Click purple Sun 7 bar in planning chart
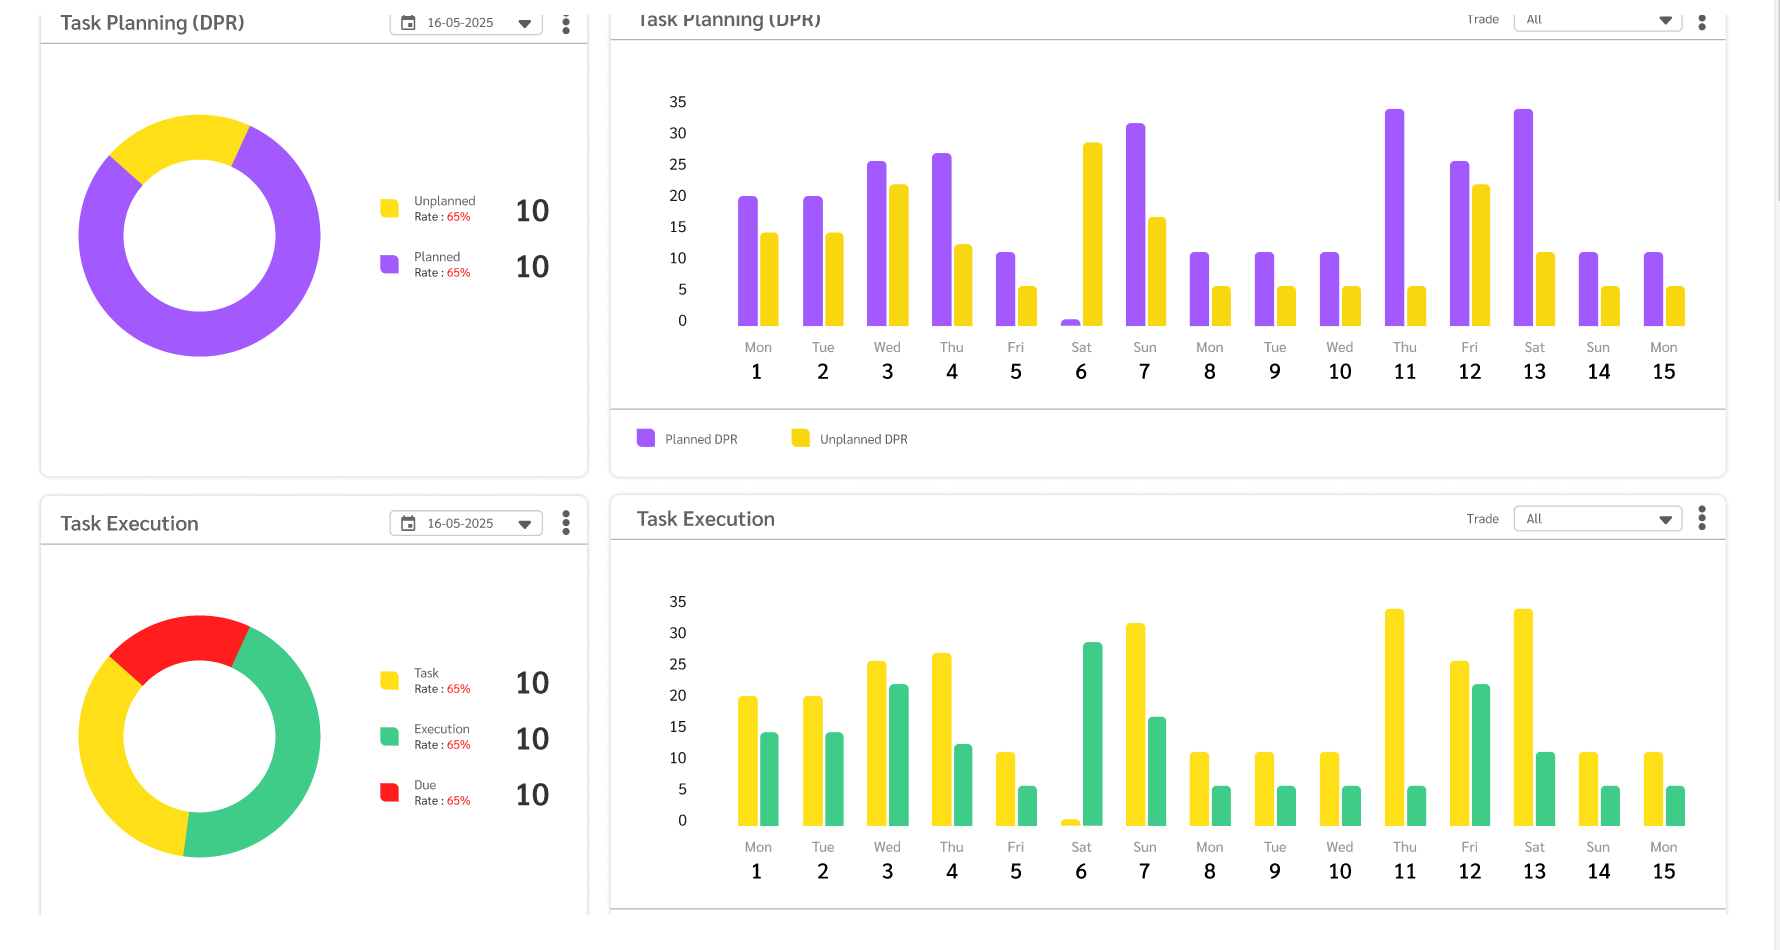 click(x=1135, y=224)
